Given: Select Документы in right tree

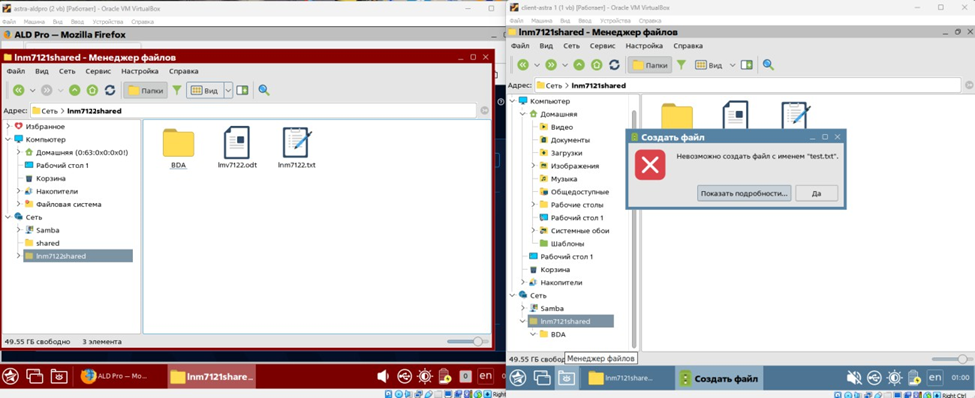Looking at the screenshot, I should [565, 140].
